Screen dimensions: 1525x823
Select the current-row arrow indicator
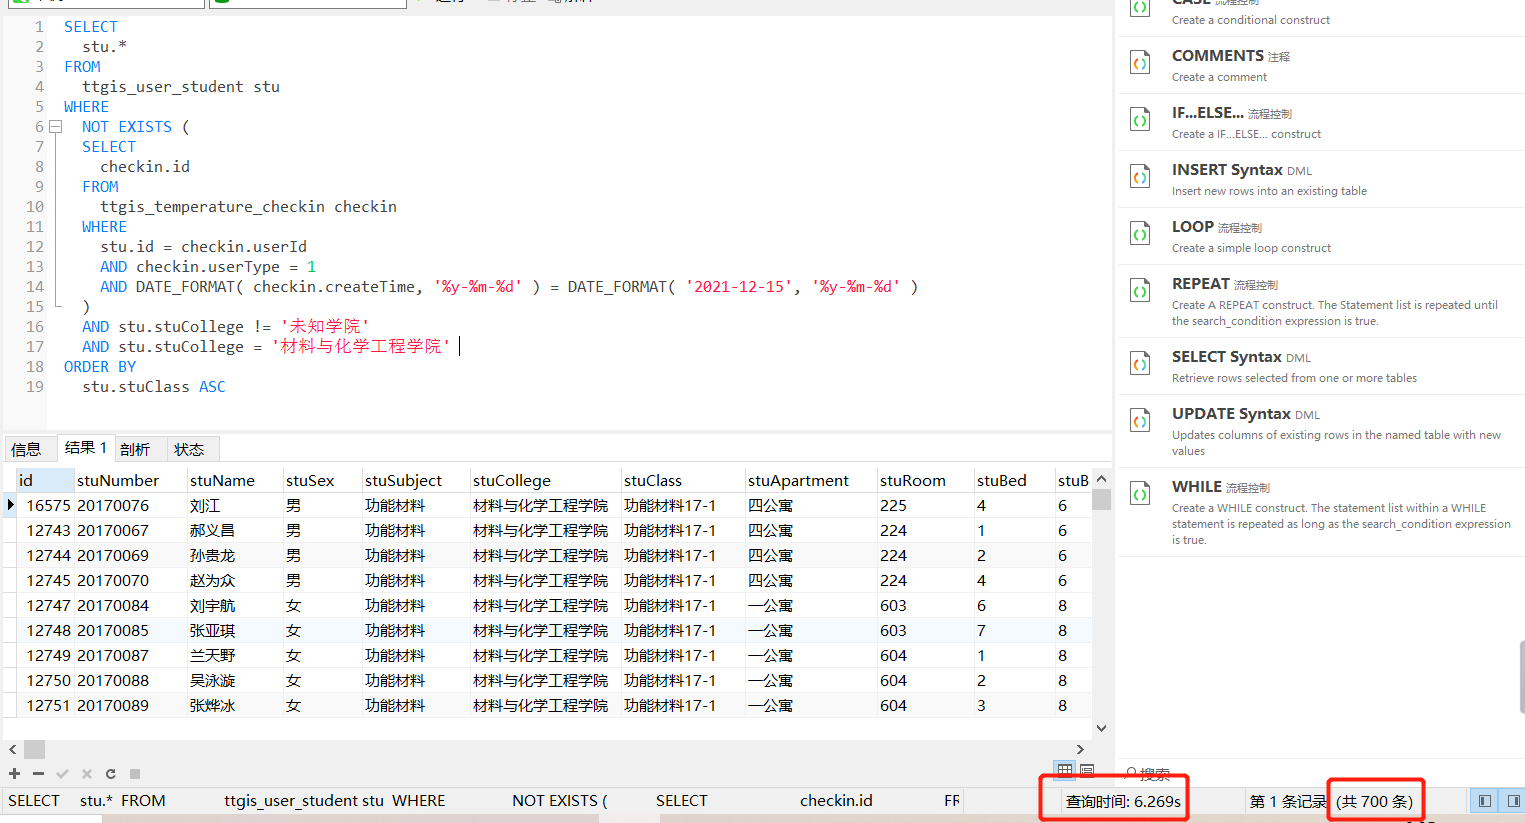(10, 505)
